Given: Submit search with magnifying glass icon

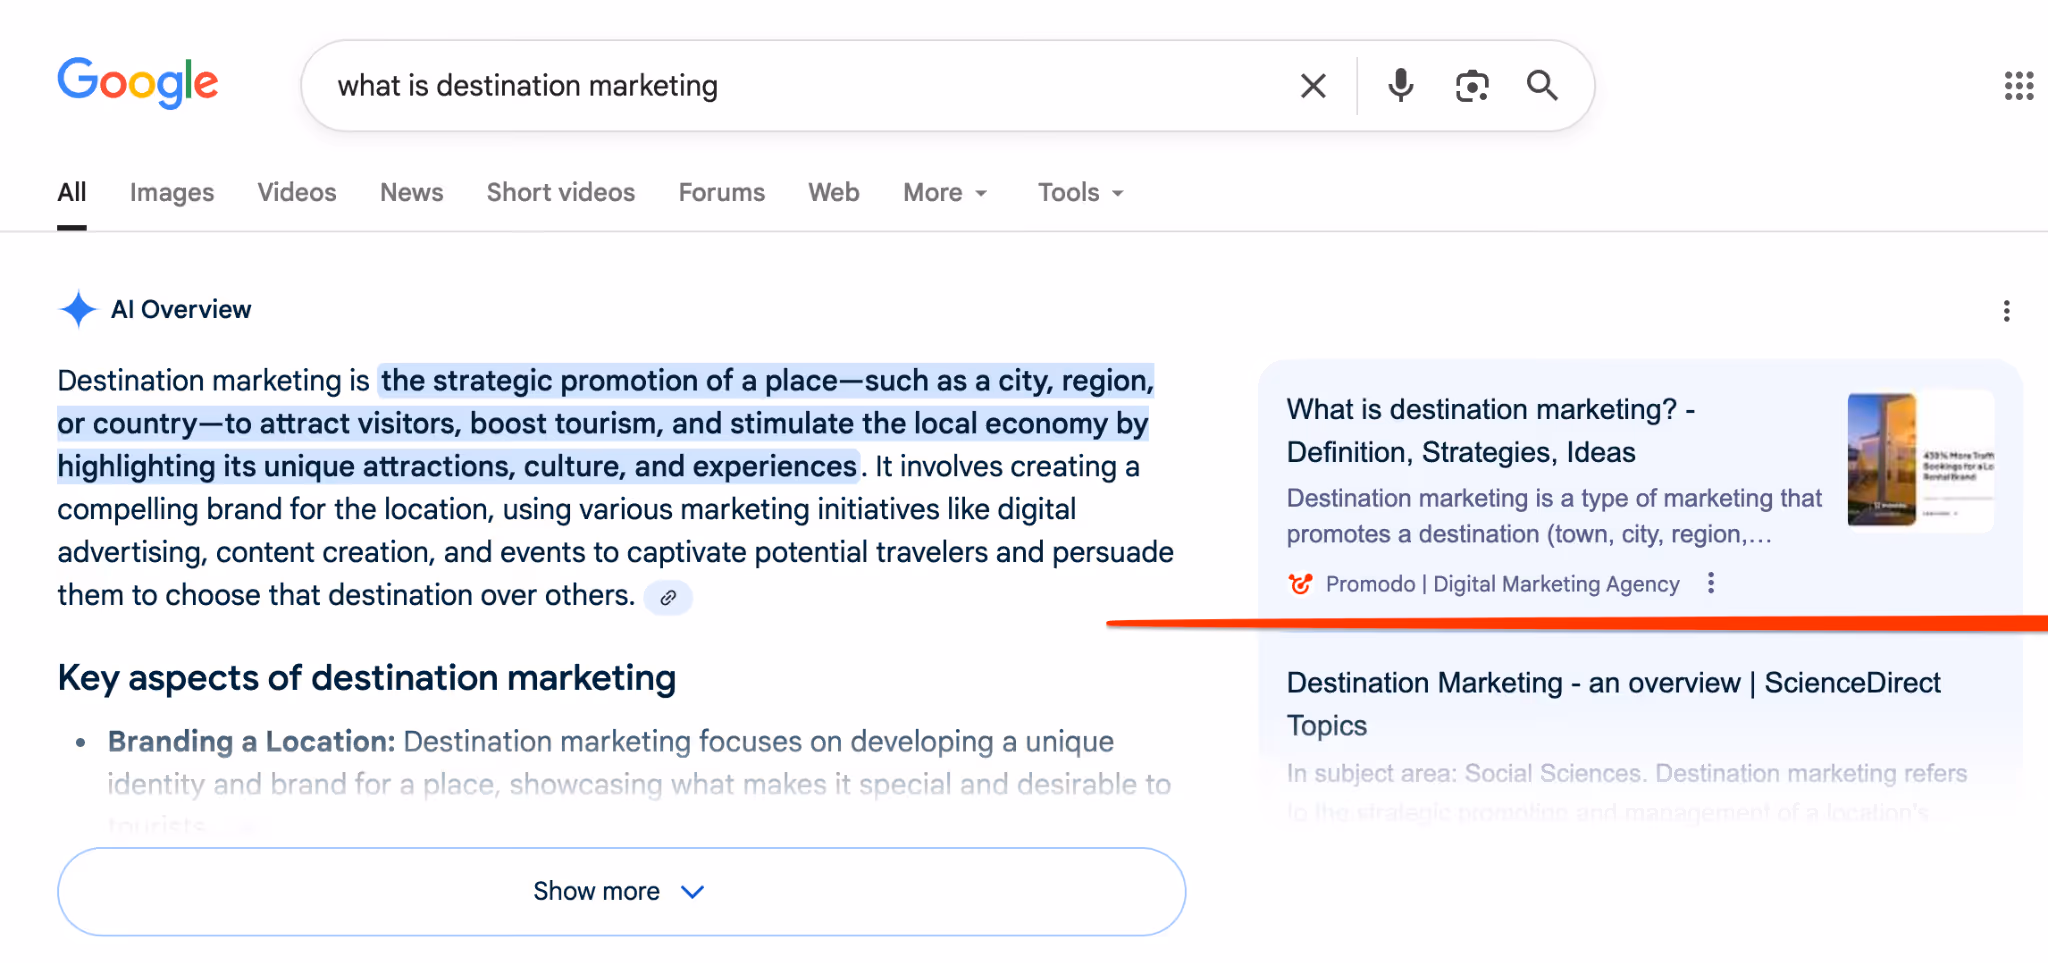Looking at the screenshot, I should pyautogui.click(x=1542, y=86).
